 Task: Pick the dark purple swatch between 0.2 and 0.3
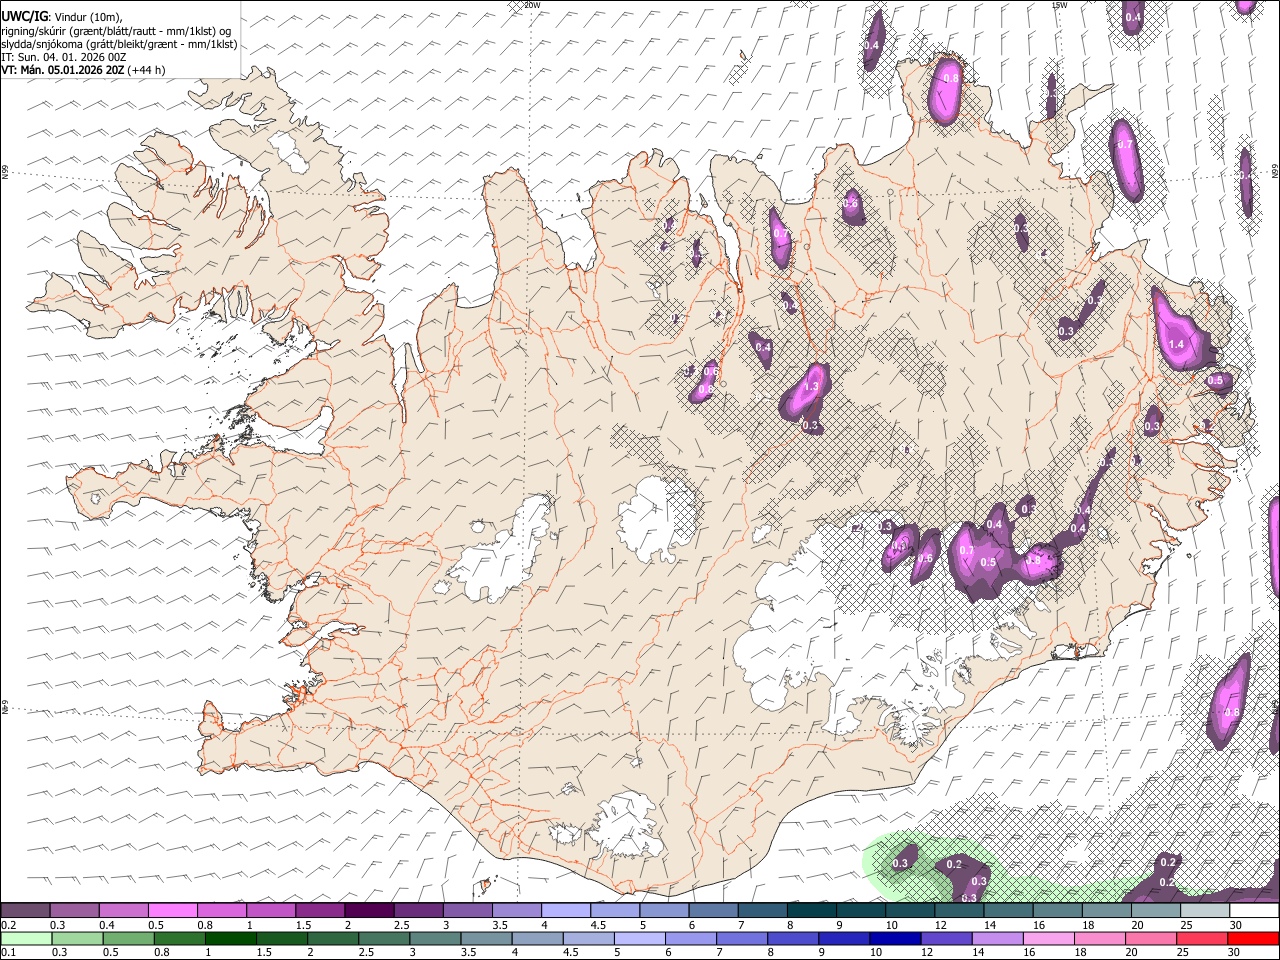coord(25,910)
